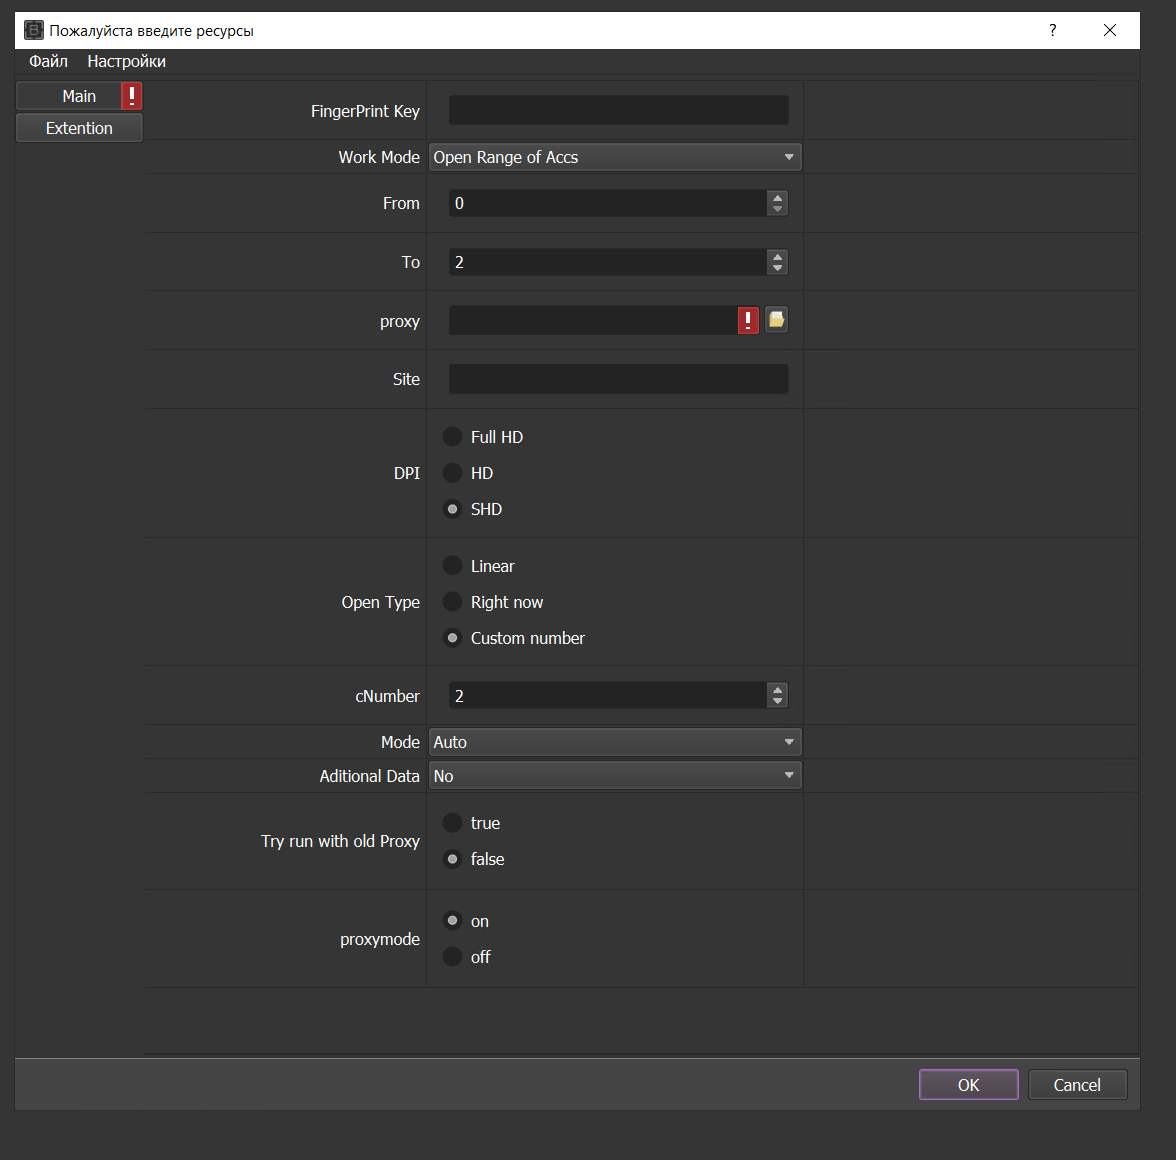The image size is (1176, 1160).
Task: Select the Linear open type
Action: click(x=452, y=565)
